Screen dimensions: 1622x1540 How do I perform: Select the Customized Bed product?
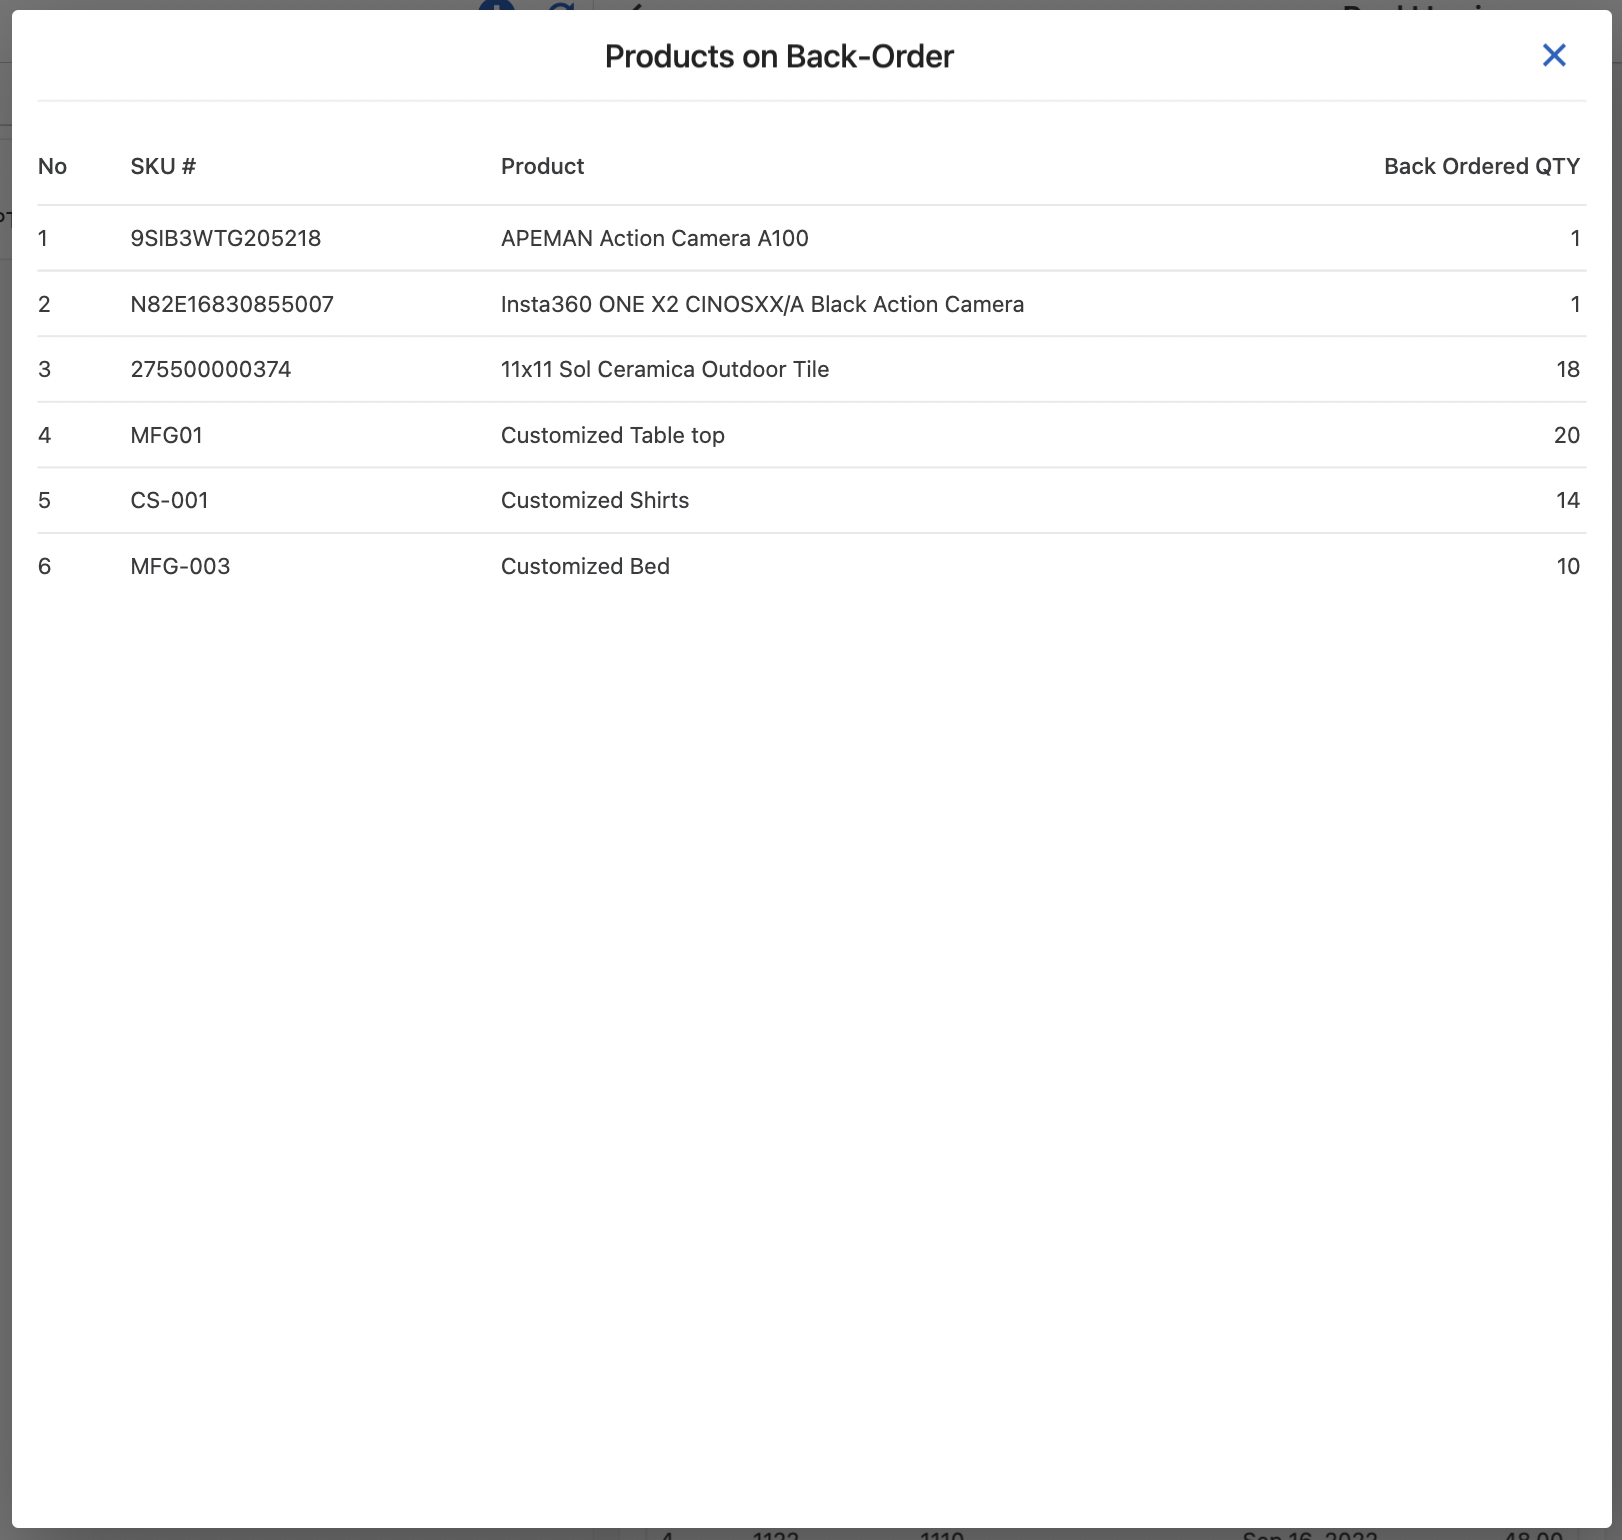(x=585, y=566)
